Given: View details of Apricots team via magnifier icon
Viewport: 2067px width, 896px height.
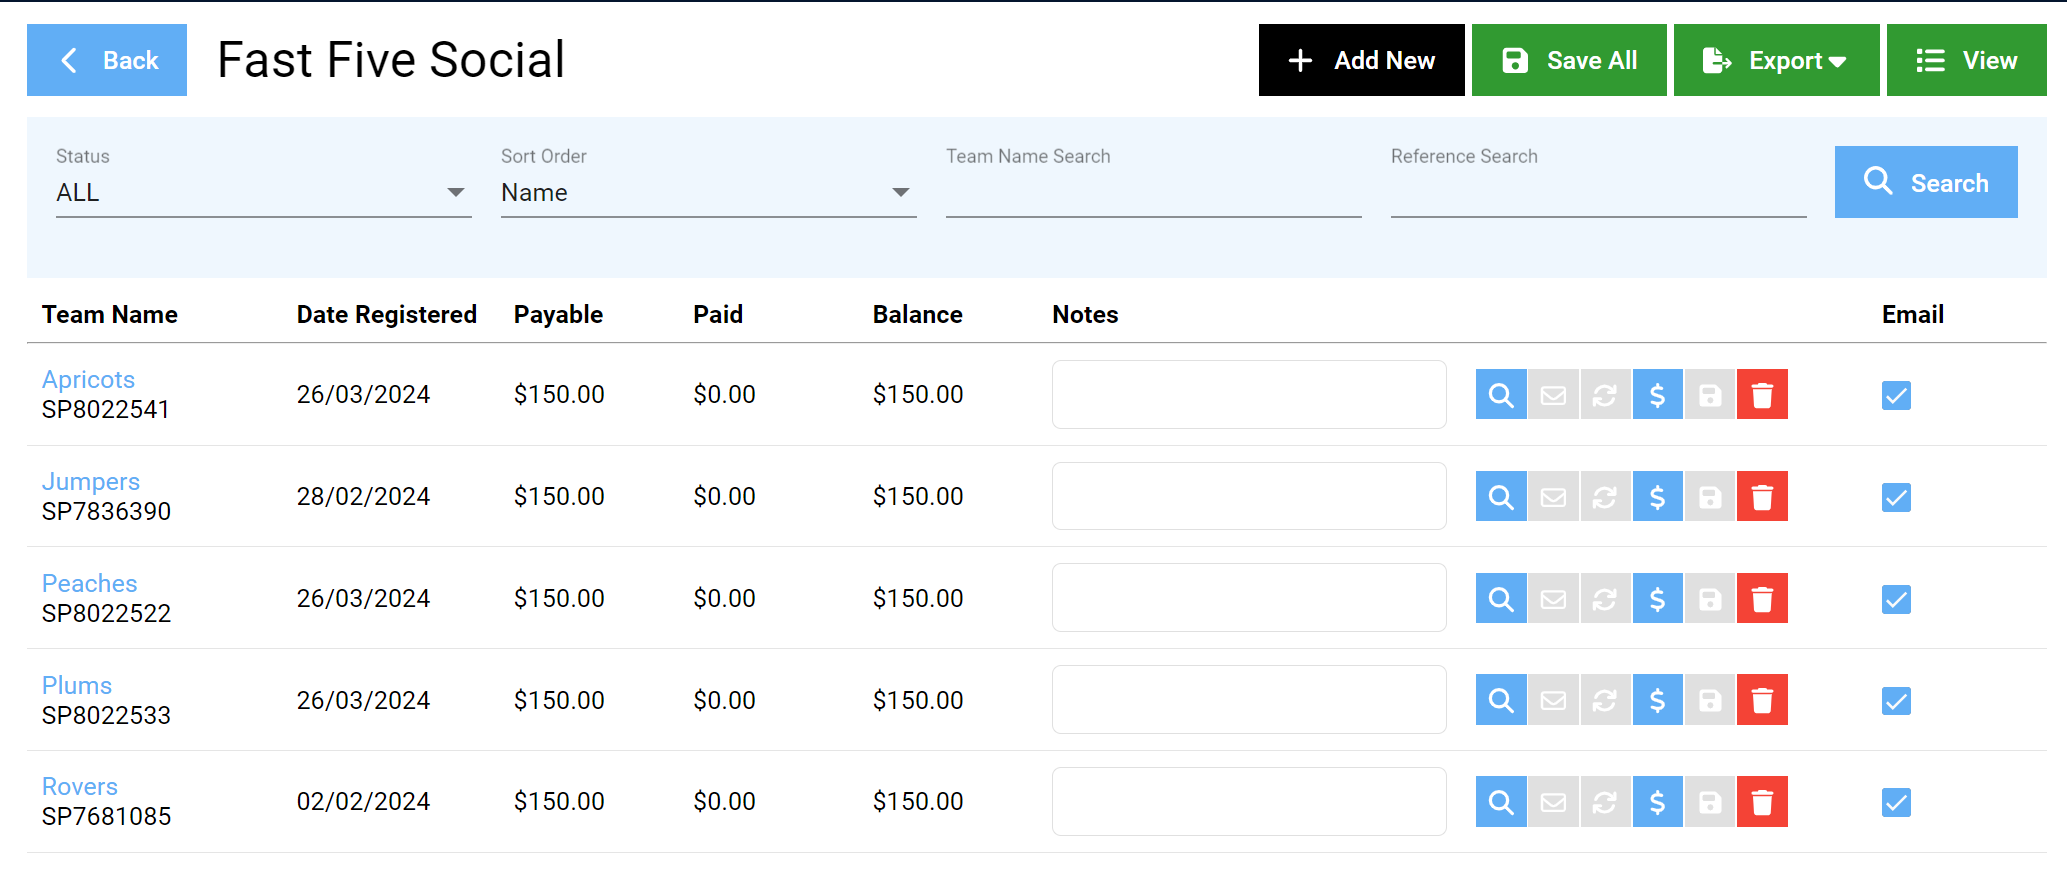Looking at the screenshot, I should (1501, 395).
